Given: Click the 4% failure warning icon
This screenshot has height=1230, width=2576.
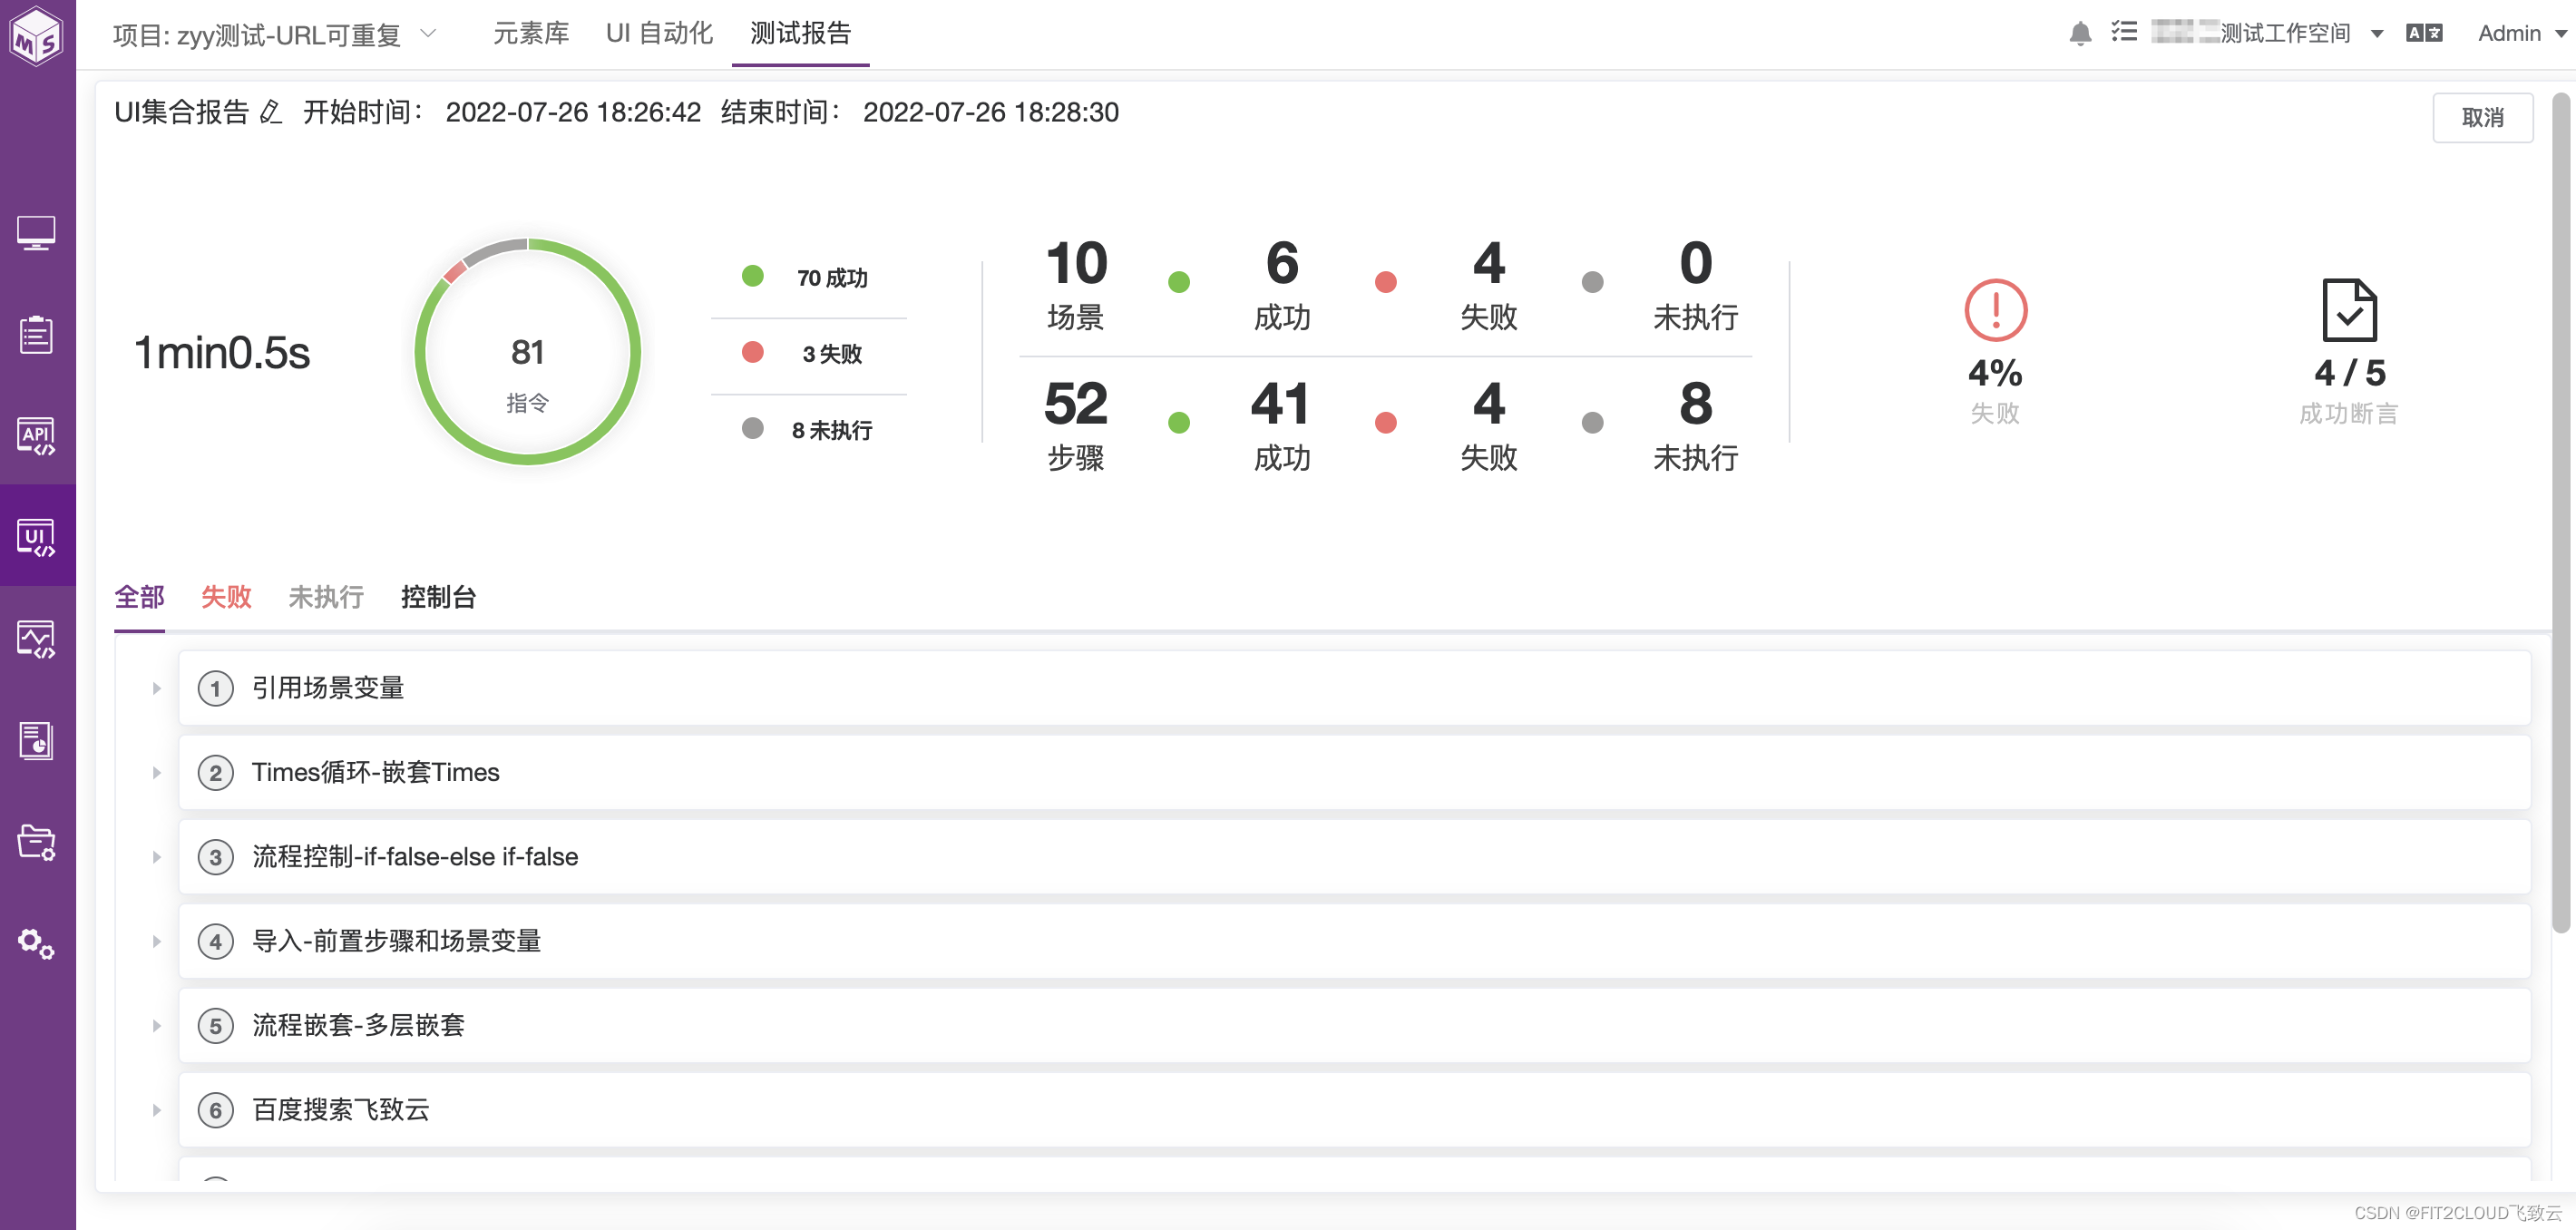Looking at the screenshot, I should 1995,310.
